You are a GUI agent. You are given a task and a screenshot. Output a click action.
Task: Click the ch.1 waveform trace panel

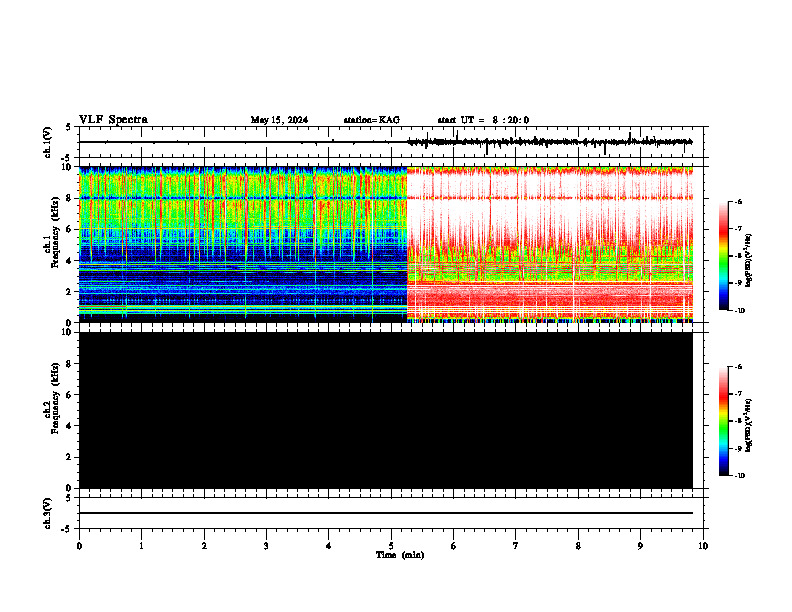[393, 142]
